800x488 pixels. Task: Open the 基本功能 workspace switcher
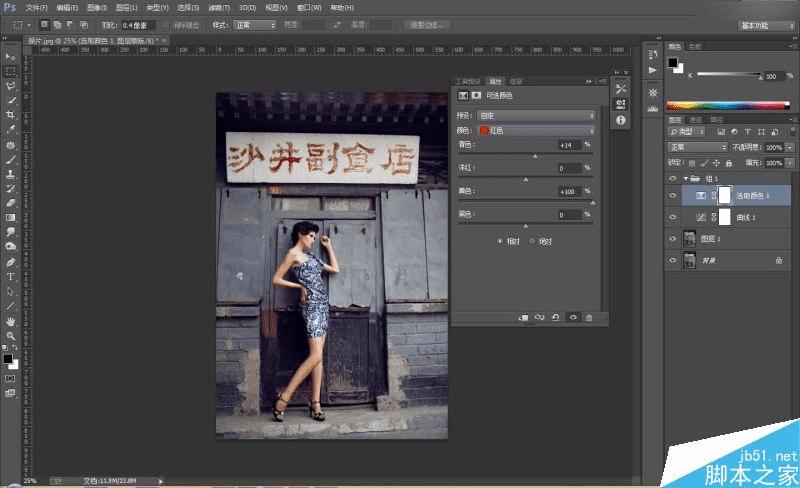[764, 25]
